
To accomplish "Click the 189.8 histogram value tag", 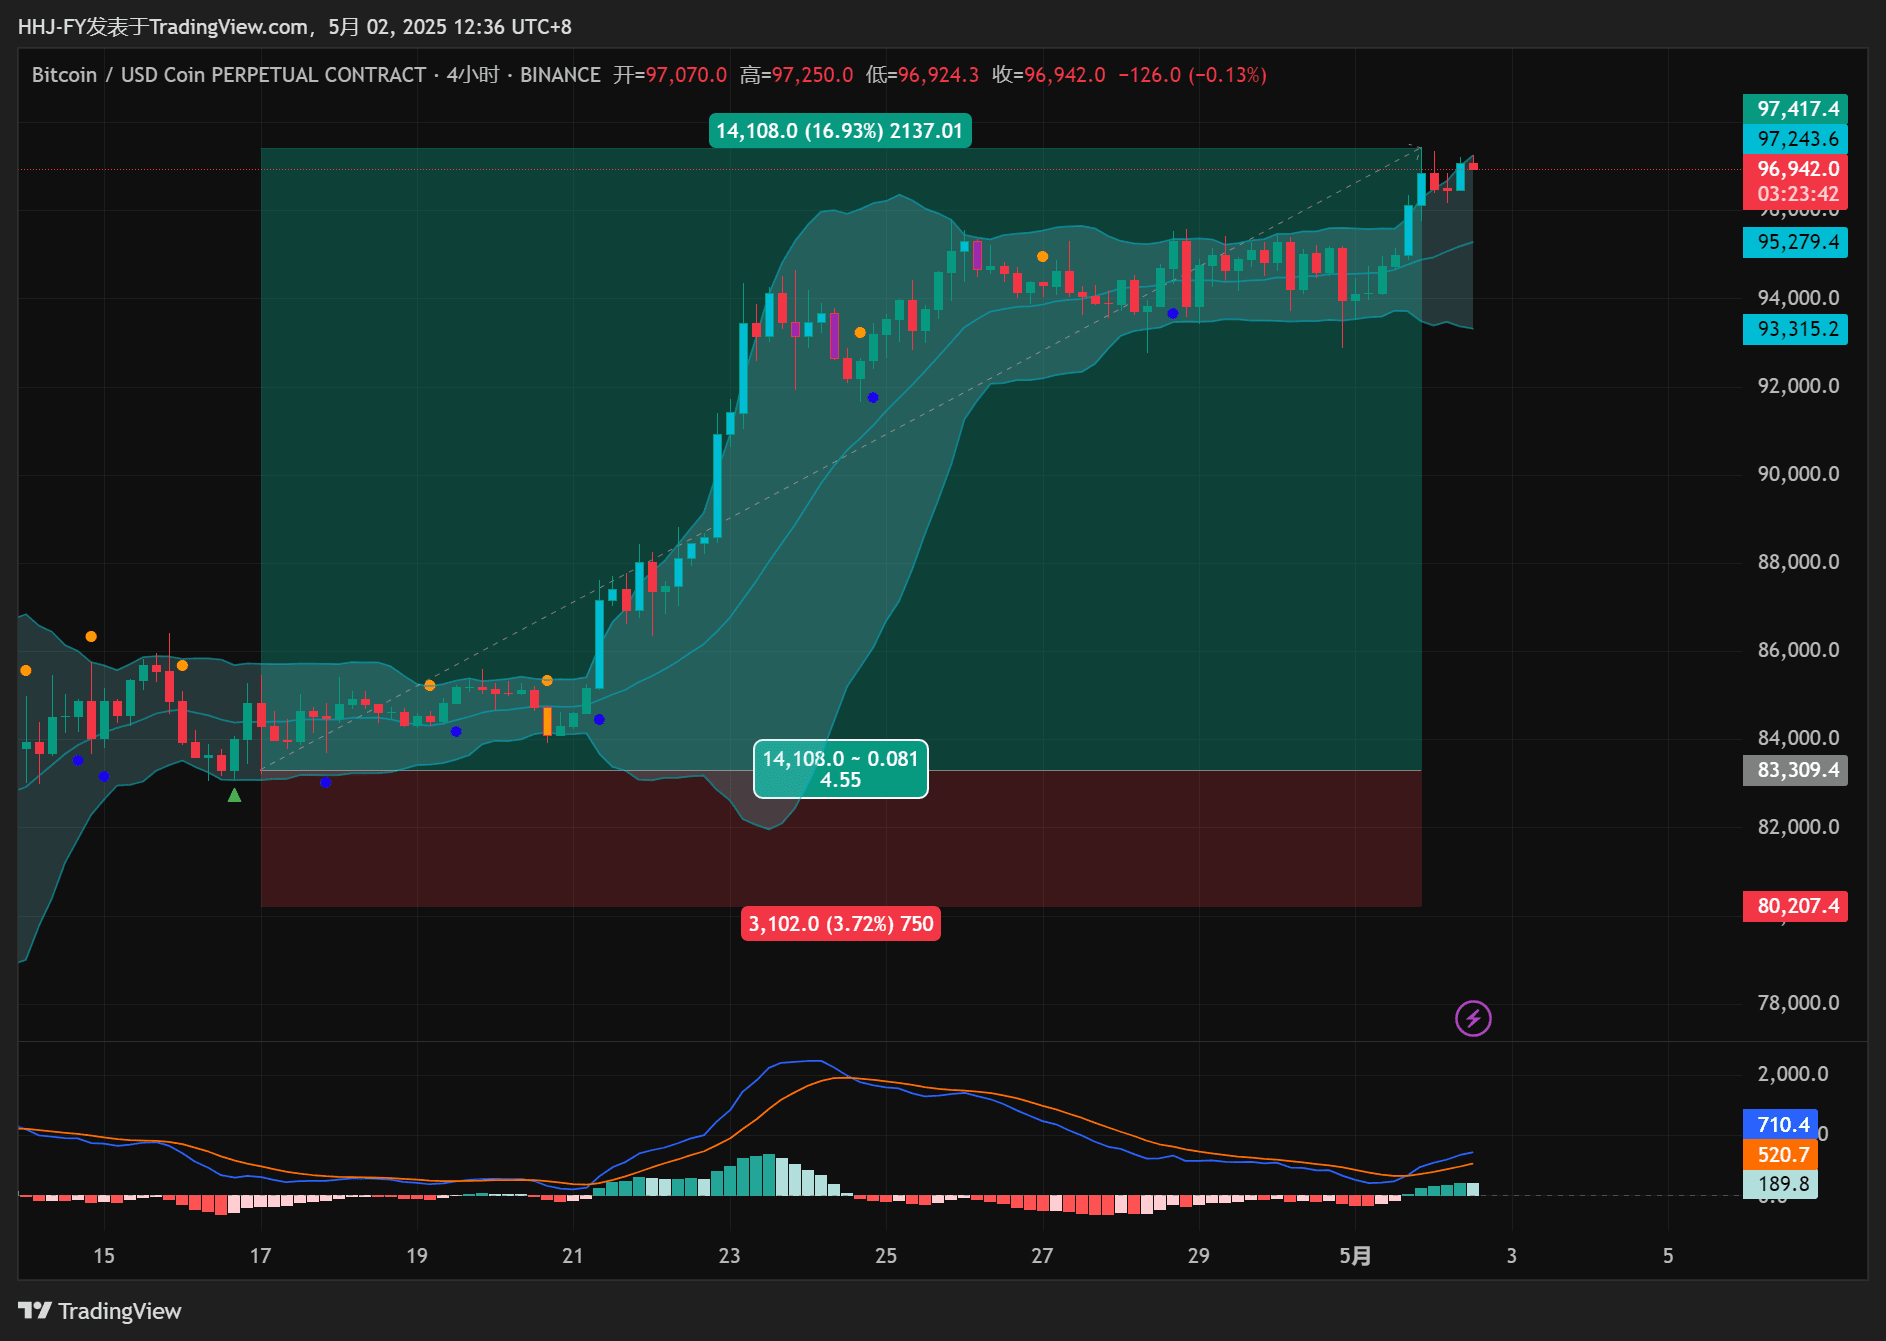I will pos(1781,1184).
